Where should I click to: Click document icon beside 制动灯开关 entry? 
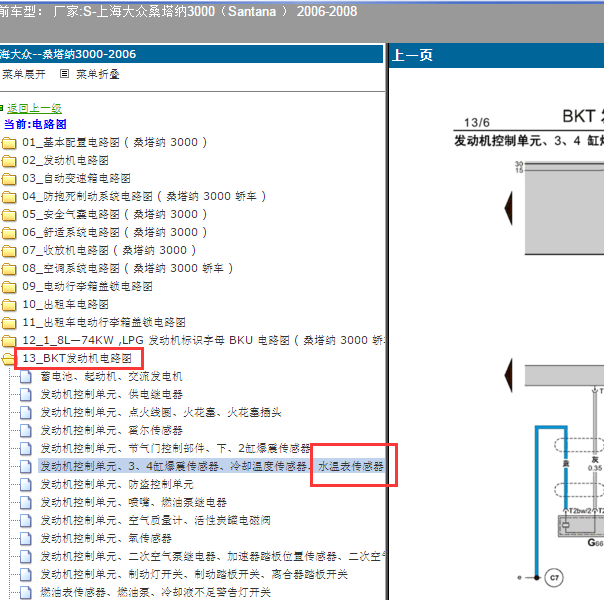[x=26, y=575]
